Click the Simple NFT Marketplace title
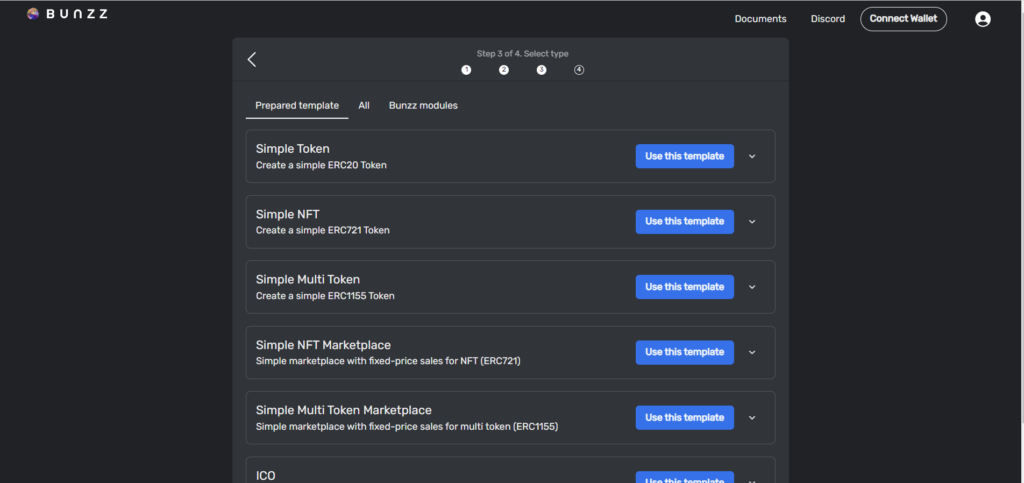This screenshot has height=483, width=1024. coord(323,345)
